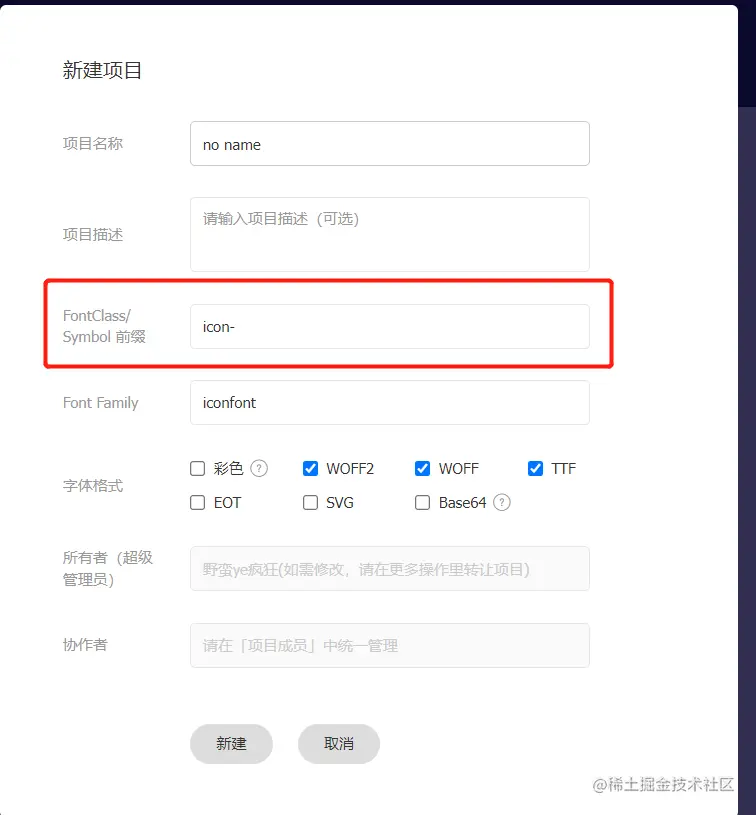This screenshot has height=815, width=756.
Task: Click the 新建项目 dialog title
Action: pos(102,70)
